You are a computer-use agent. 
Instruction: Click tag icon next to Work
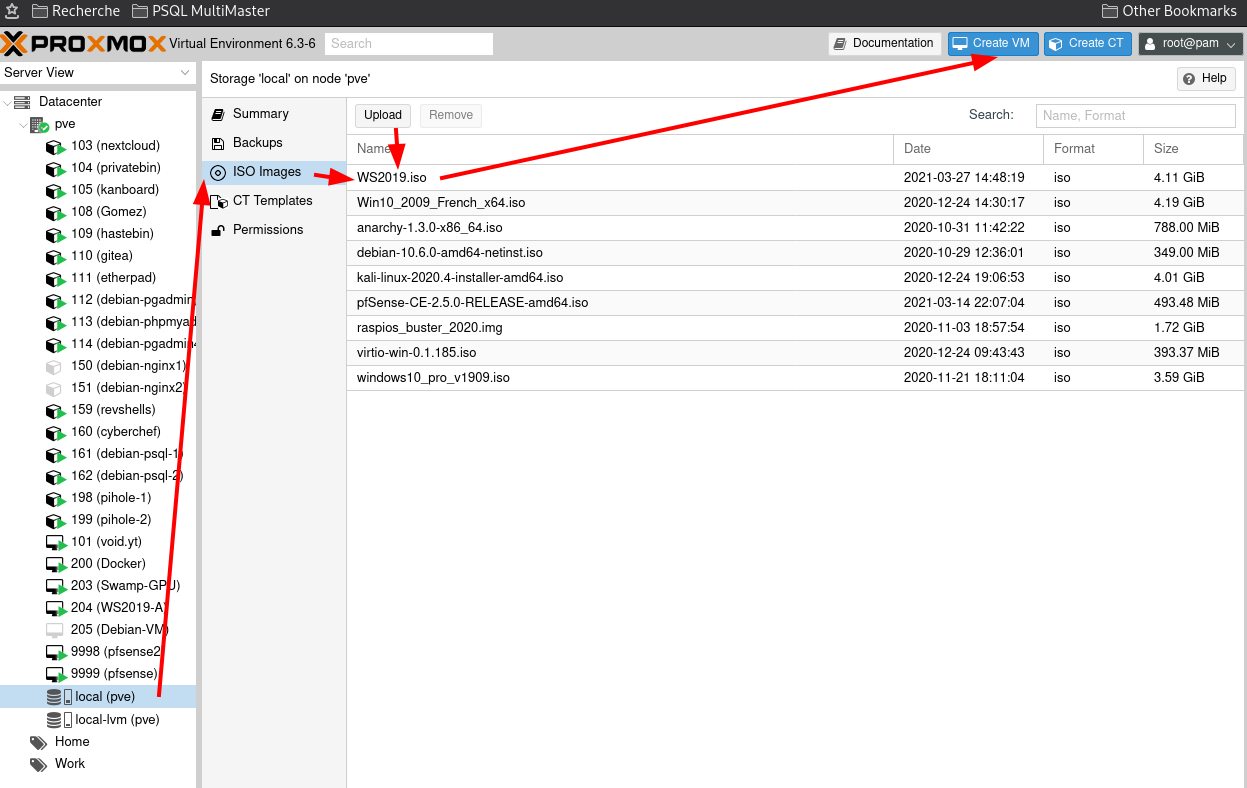(38, 765)
